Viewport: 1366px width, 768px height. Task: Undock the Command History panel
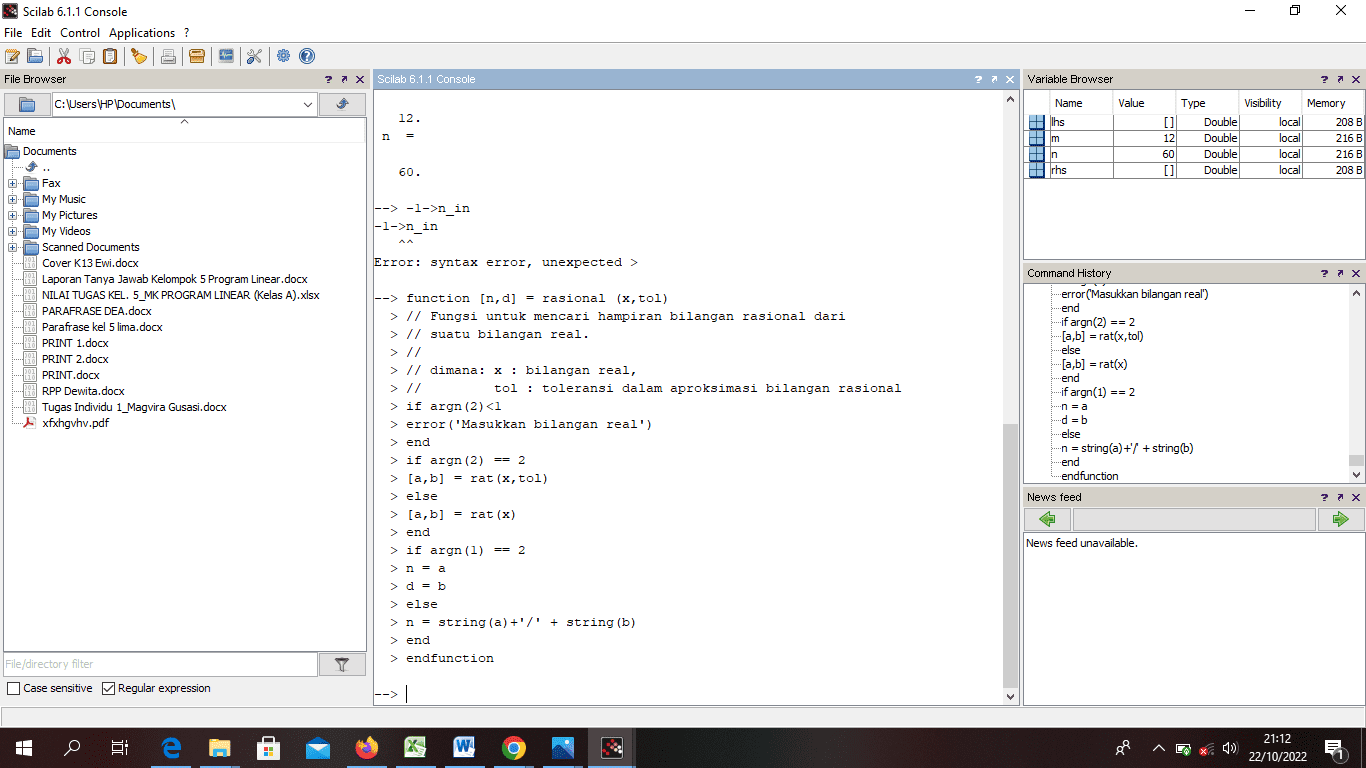point(1340,273)
